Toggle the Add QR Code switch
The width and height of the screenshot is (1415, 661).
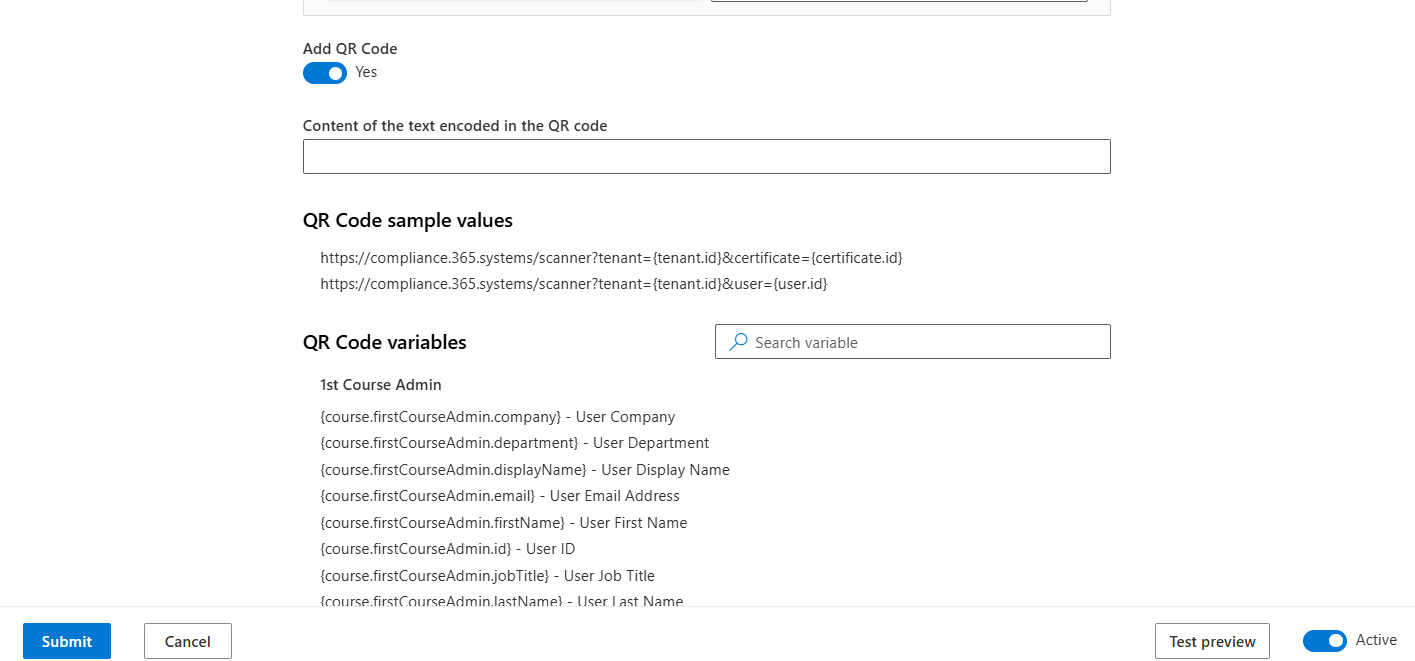[325, 73]
